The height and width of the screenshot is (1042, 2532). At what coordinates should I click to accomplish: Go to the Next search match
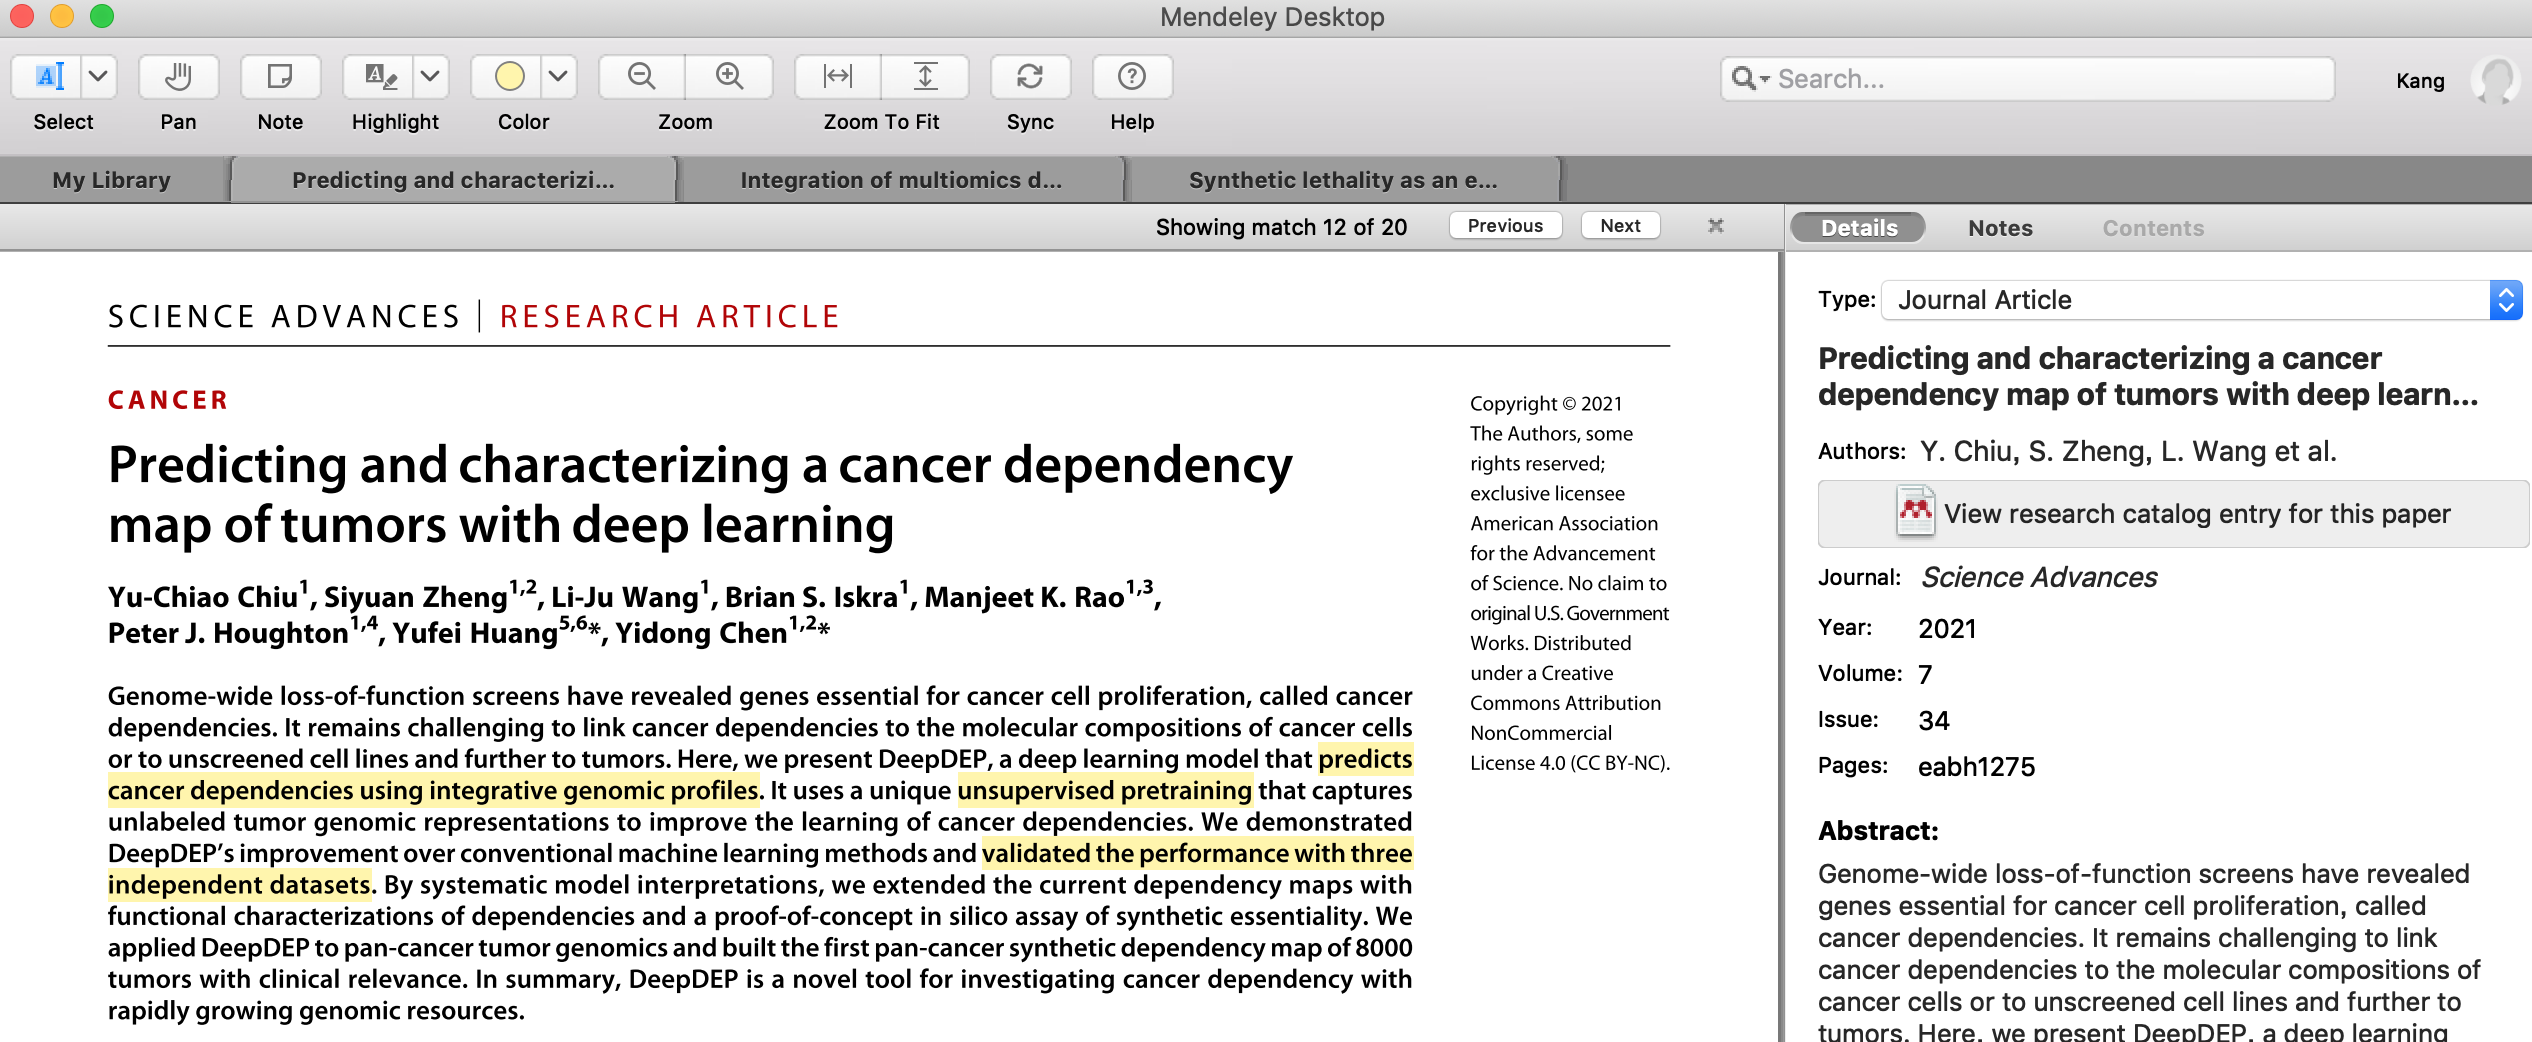pos(1620,226)
